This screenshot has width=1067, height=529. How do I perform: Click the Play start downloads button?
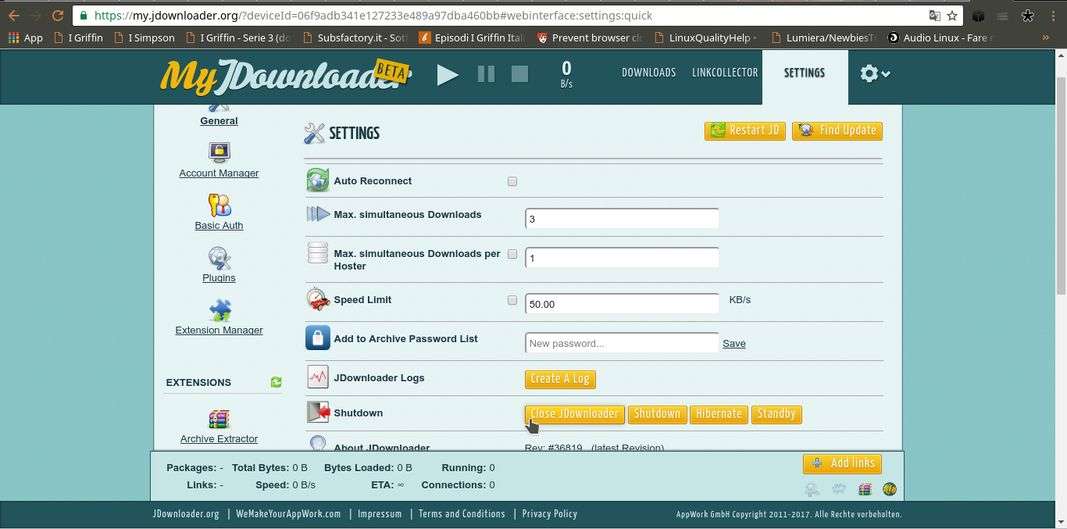coord(447,74)
